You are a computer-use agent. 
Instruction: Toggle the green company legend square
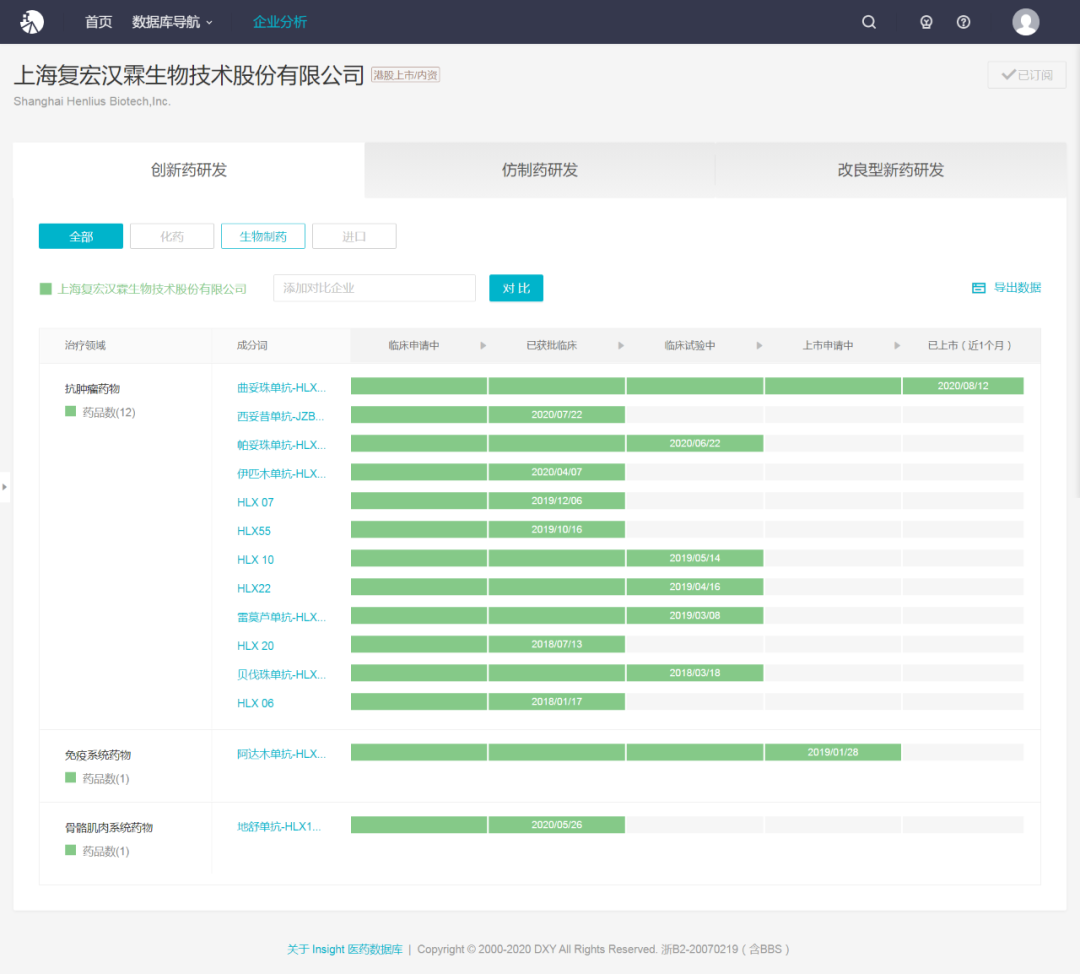tap(45, 289)
